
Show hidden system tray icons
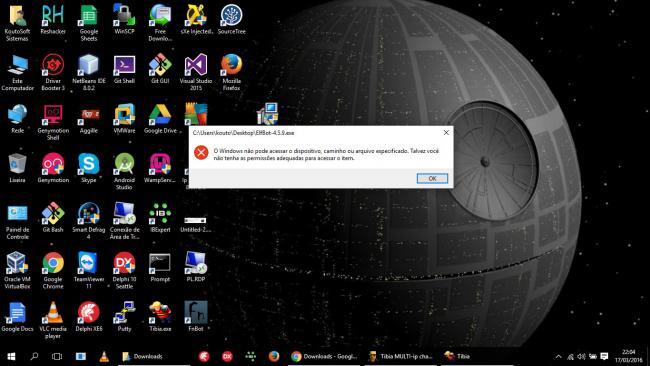point(558,356)
